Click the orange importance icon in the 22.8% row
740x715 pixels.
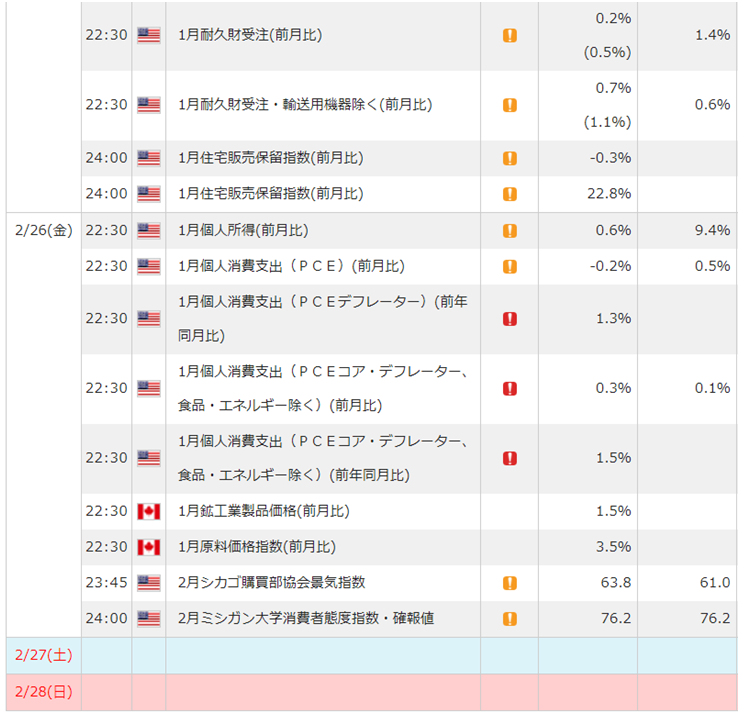[x=510, y=194]
